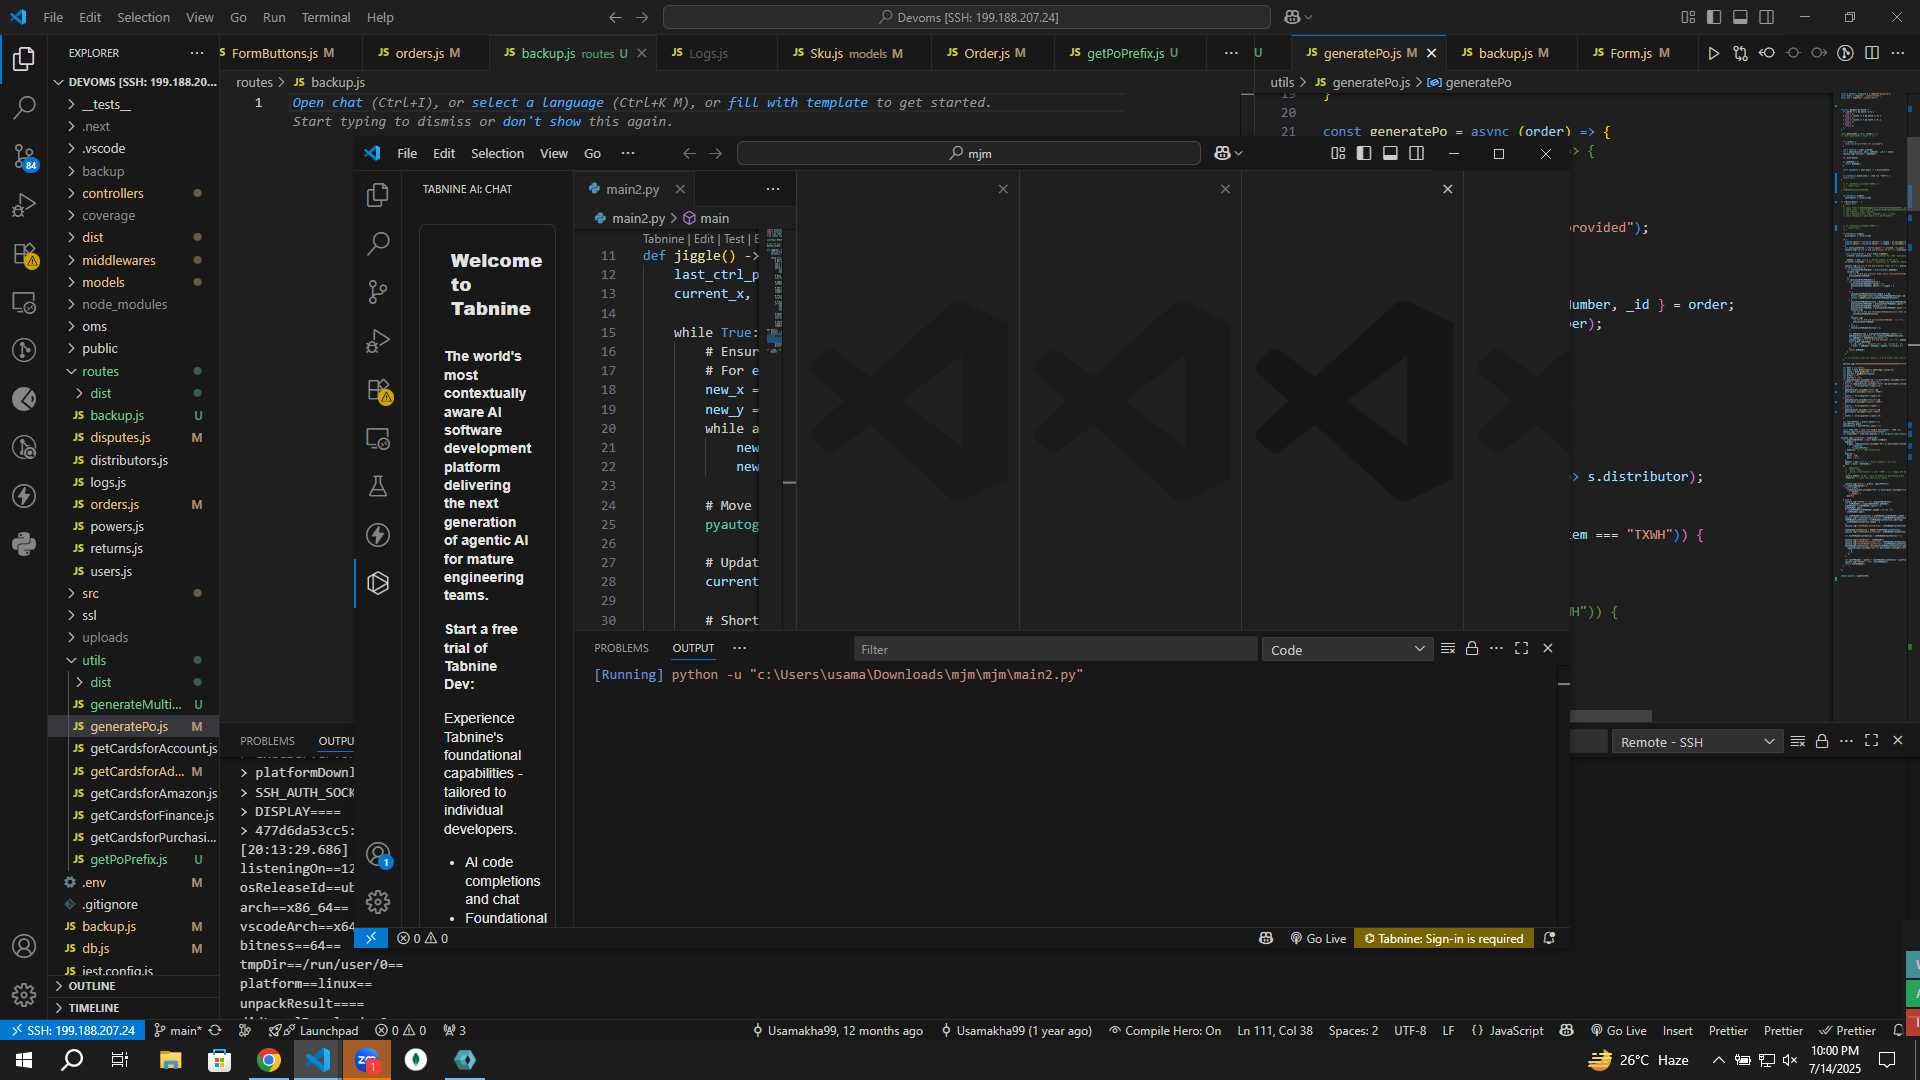
Task: Open Search in the mjm window activity bar
Action: [x=378, y=243]
